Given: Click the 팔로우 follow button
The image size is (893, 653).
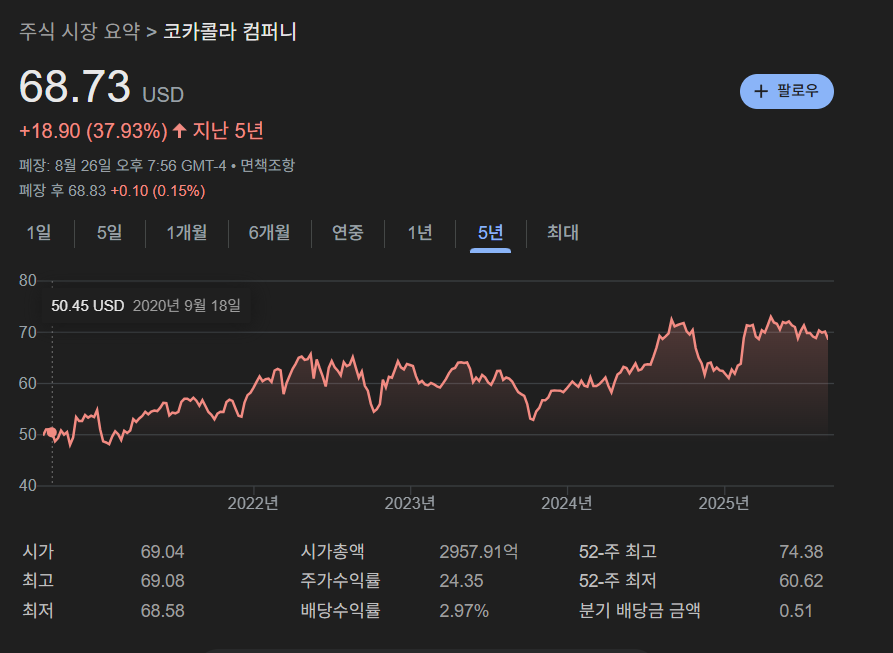Looking at the screenshot, I should pos(787,91).
